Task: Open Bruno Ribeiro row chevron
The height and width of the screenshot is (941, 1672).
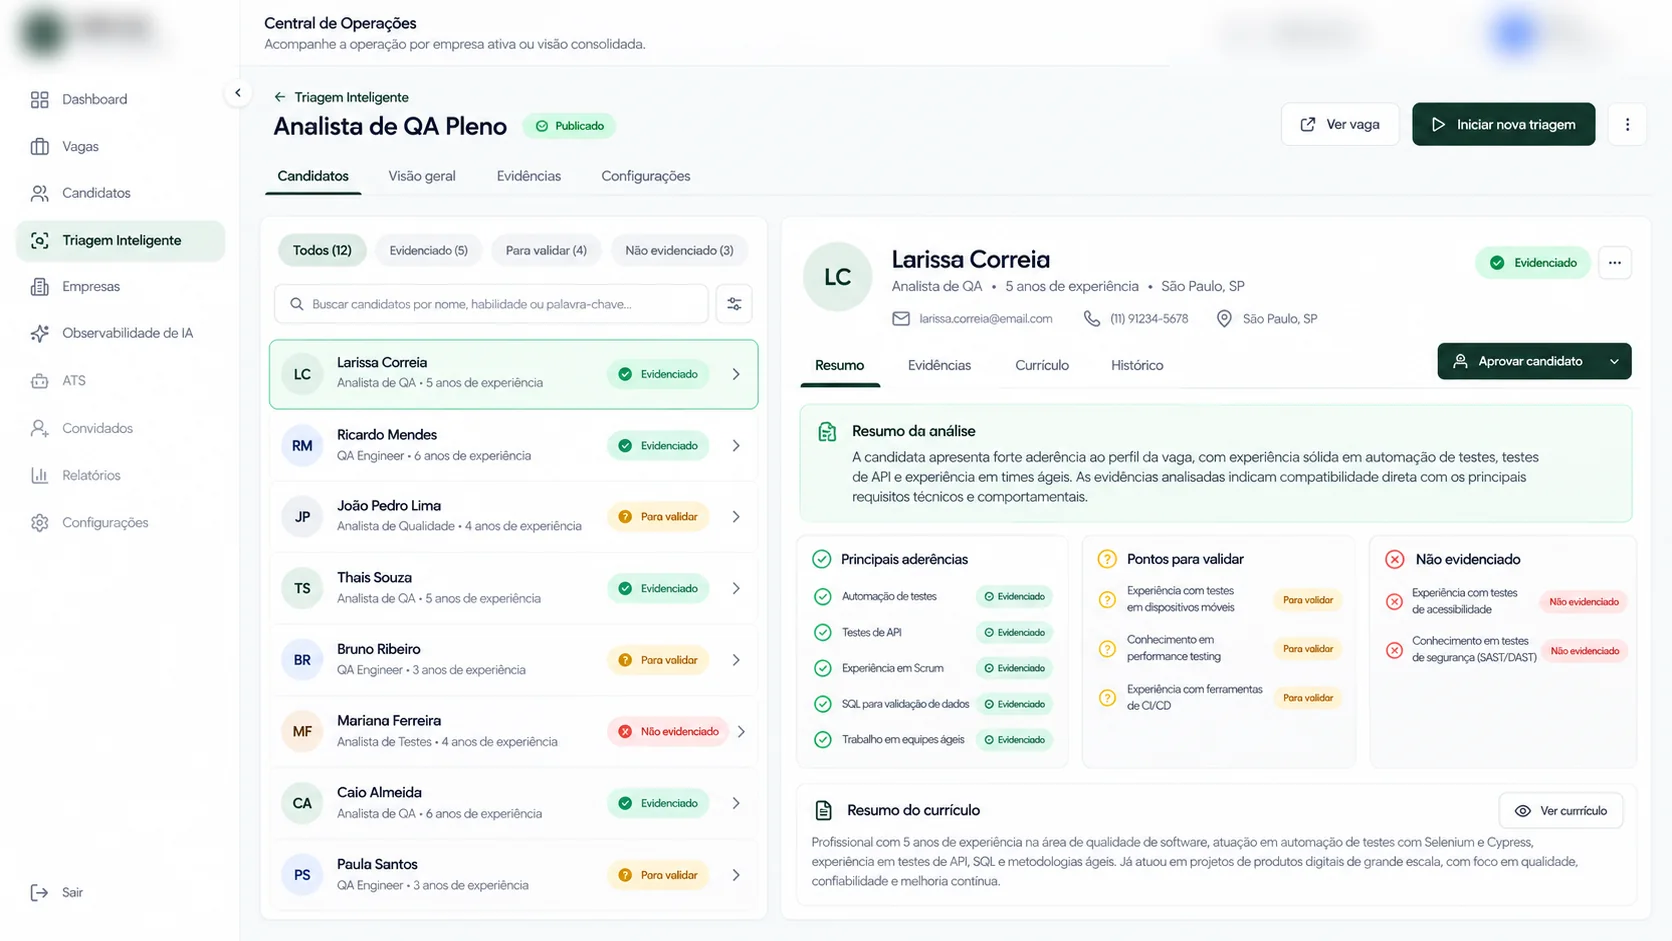Action: [x=736, y=660]
